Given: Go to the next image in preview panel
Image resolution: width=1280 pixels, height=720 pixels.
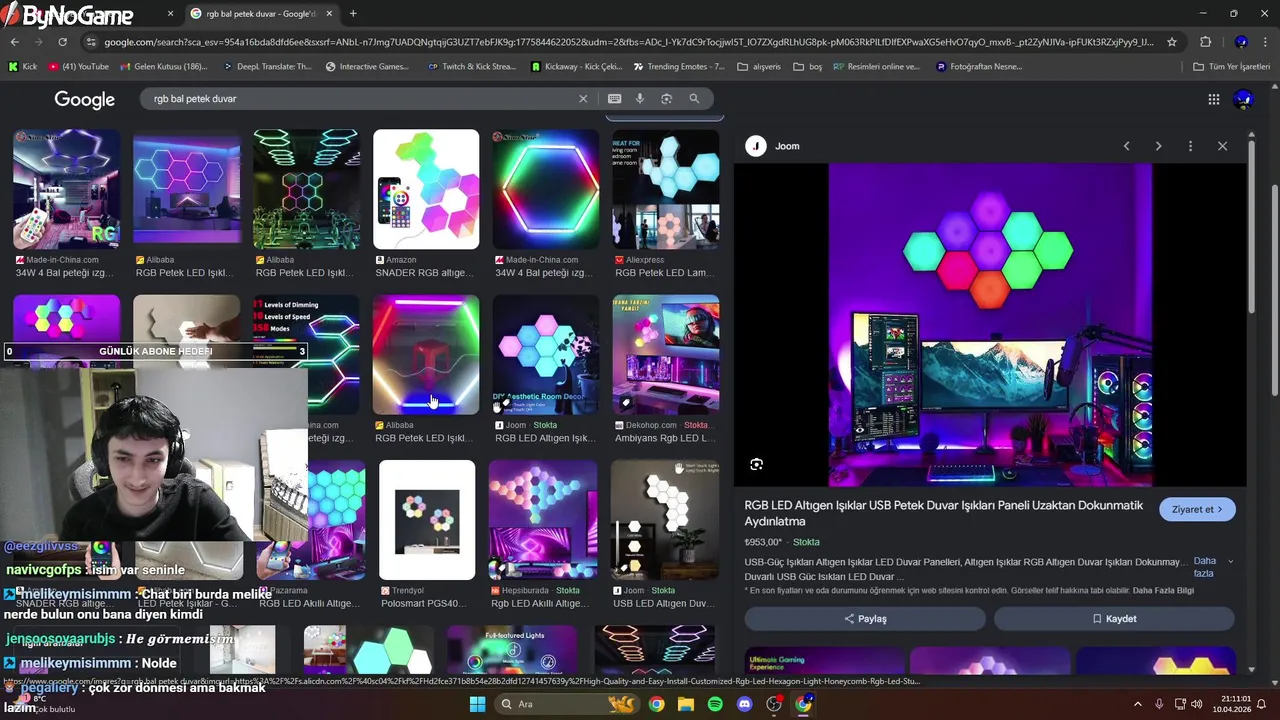Looking at the screenshot, I should [x=1158, y=146].
